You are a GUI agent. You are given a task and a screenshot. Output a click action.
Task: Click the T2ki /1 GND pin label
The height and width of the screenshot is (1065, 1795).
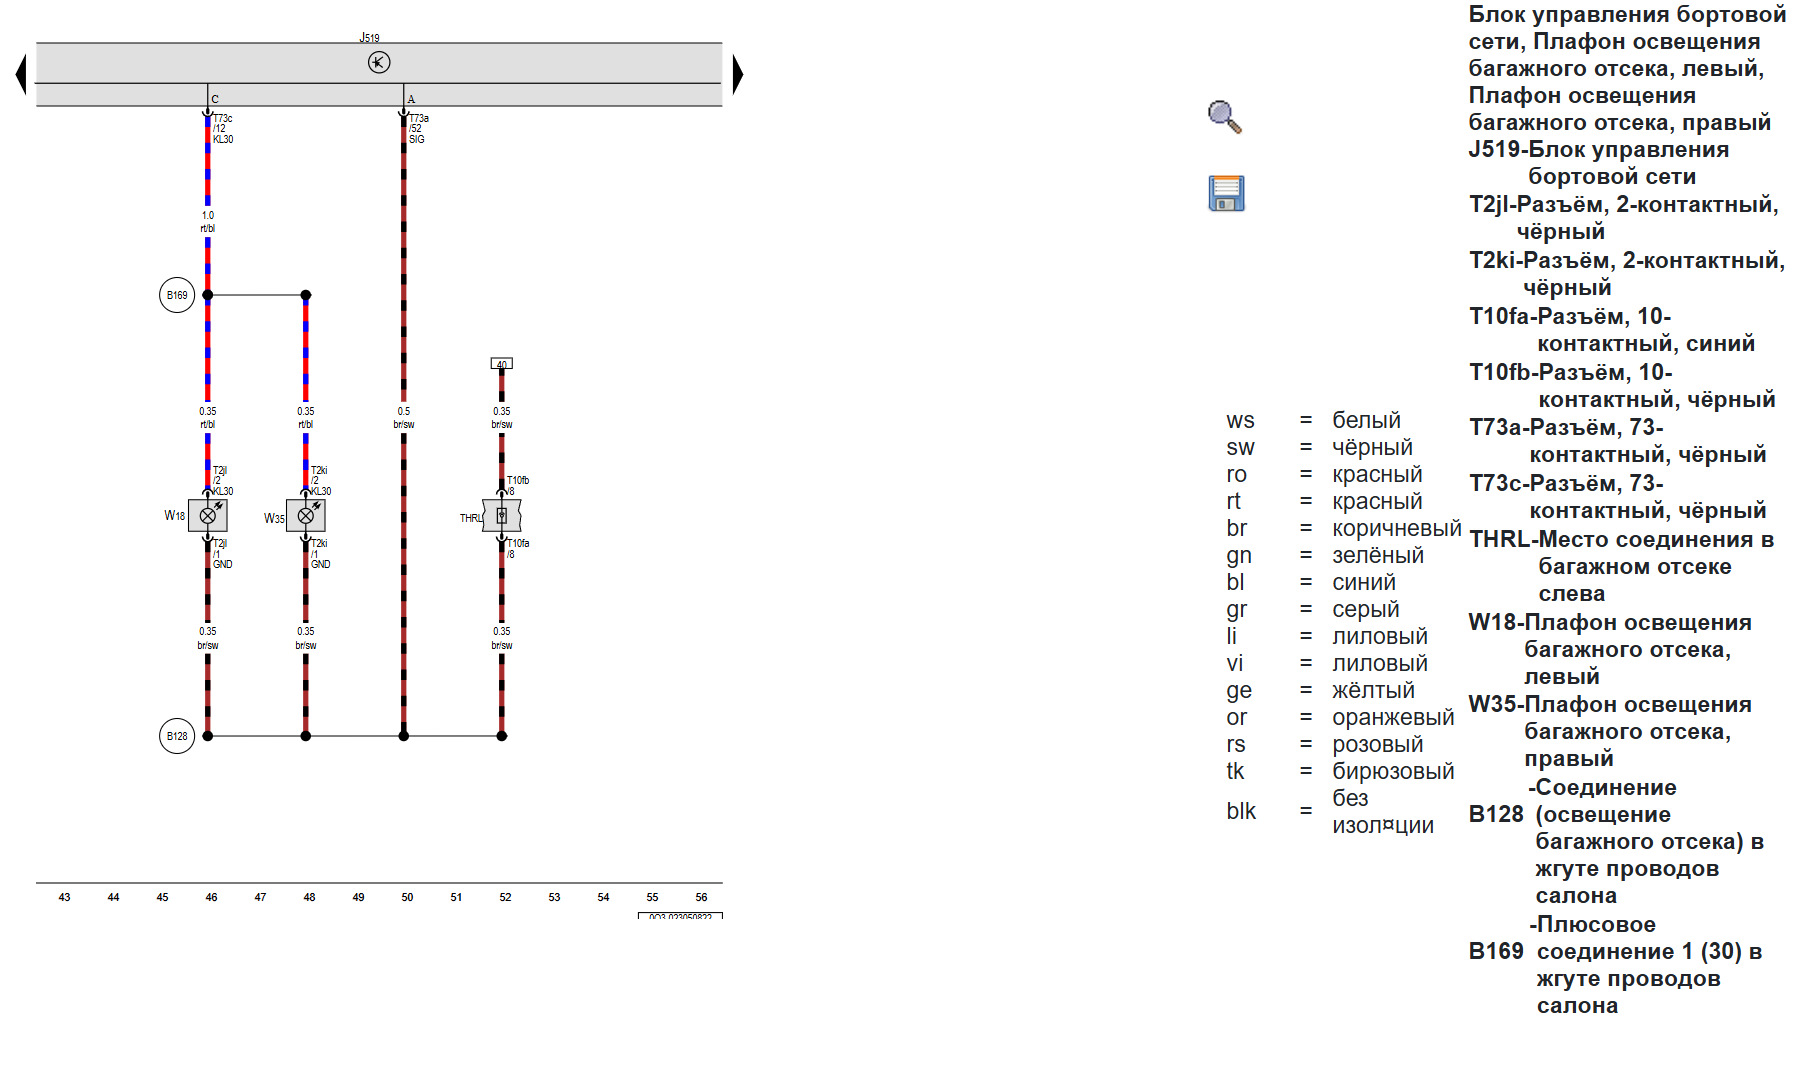tap(320, 554)
